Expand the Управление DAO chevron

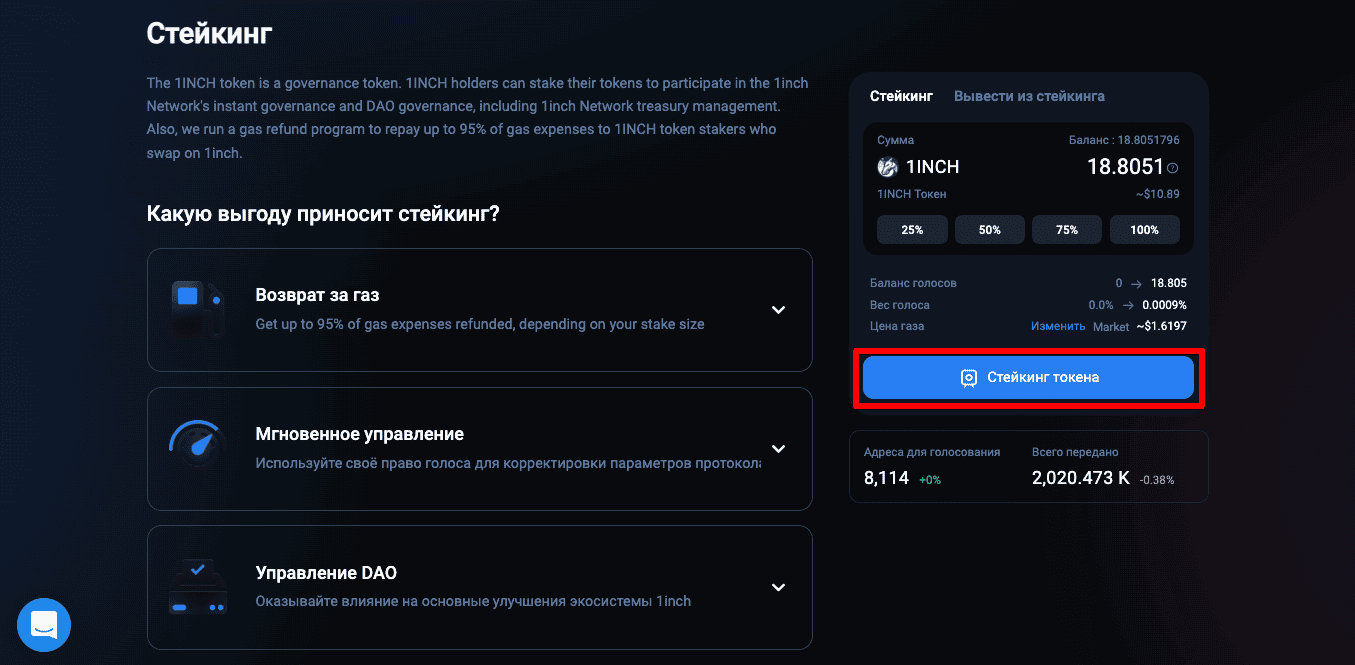point(779,587)
